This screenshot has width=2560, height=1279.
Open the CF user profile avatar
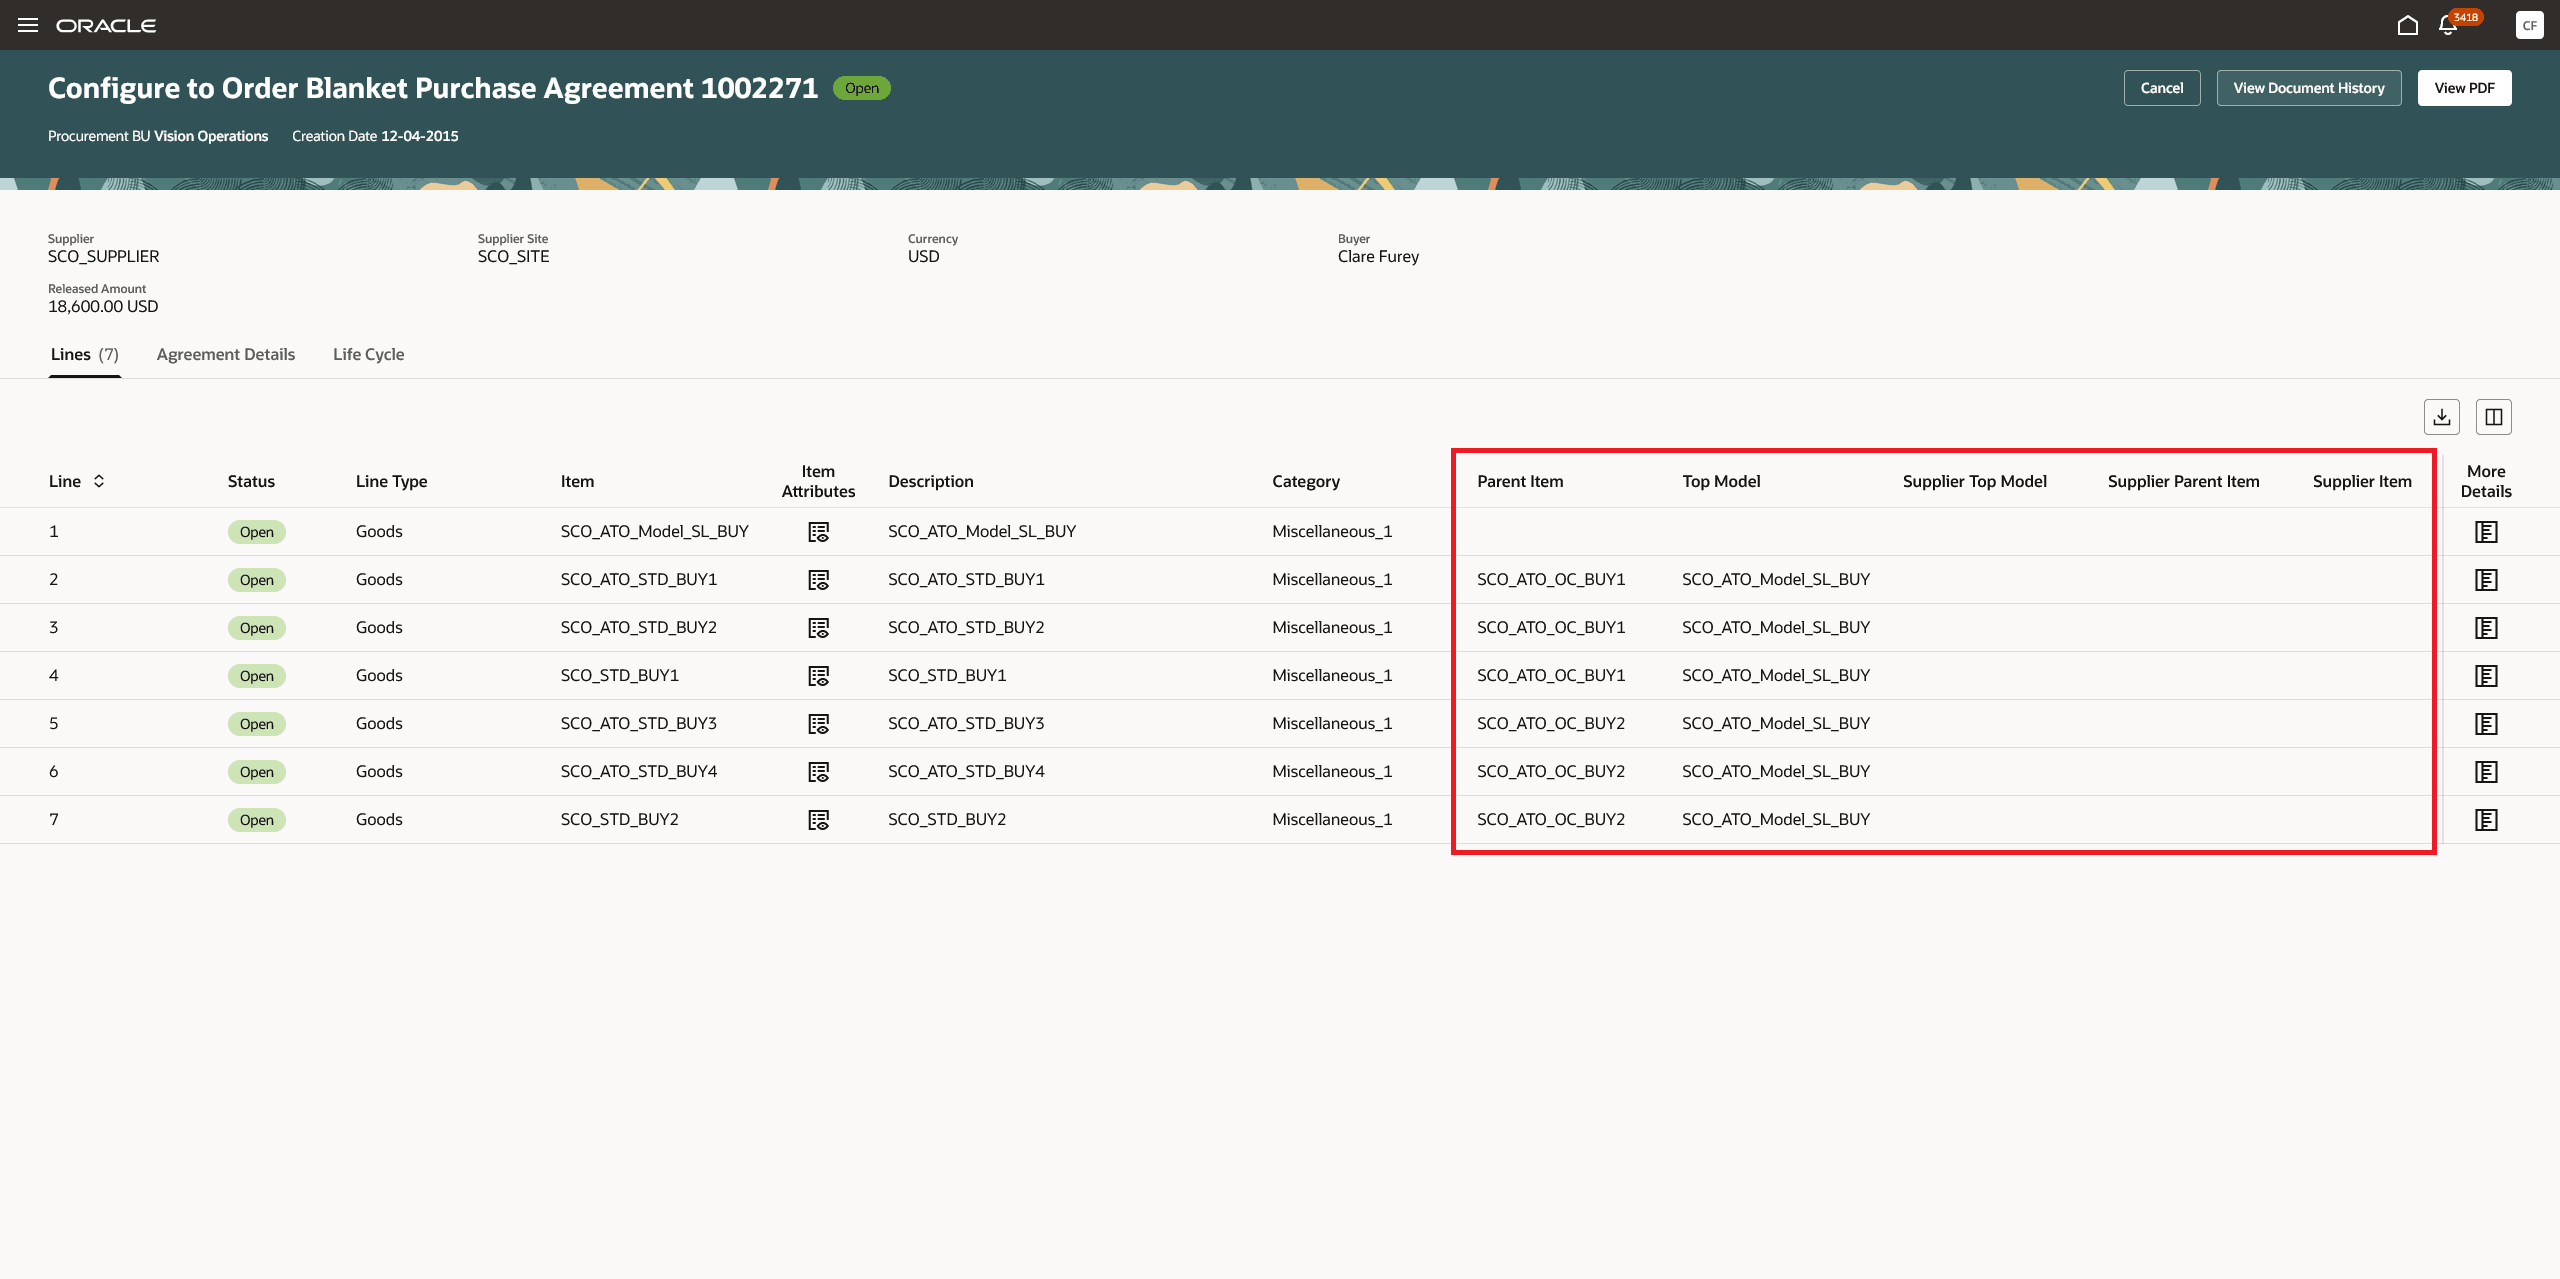tap(2529, 25)
